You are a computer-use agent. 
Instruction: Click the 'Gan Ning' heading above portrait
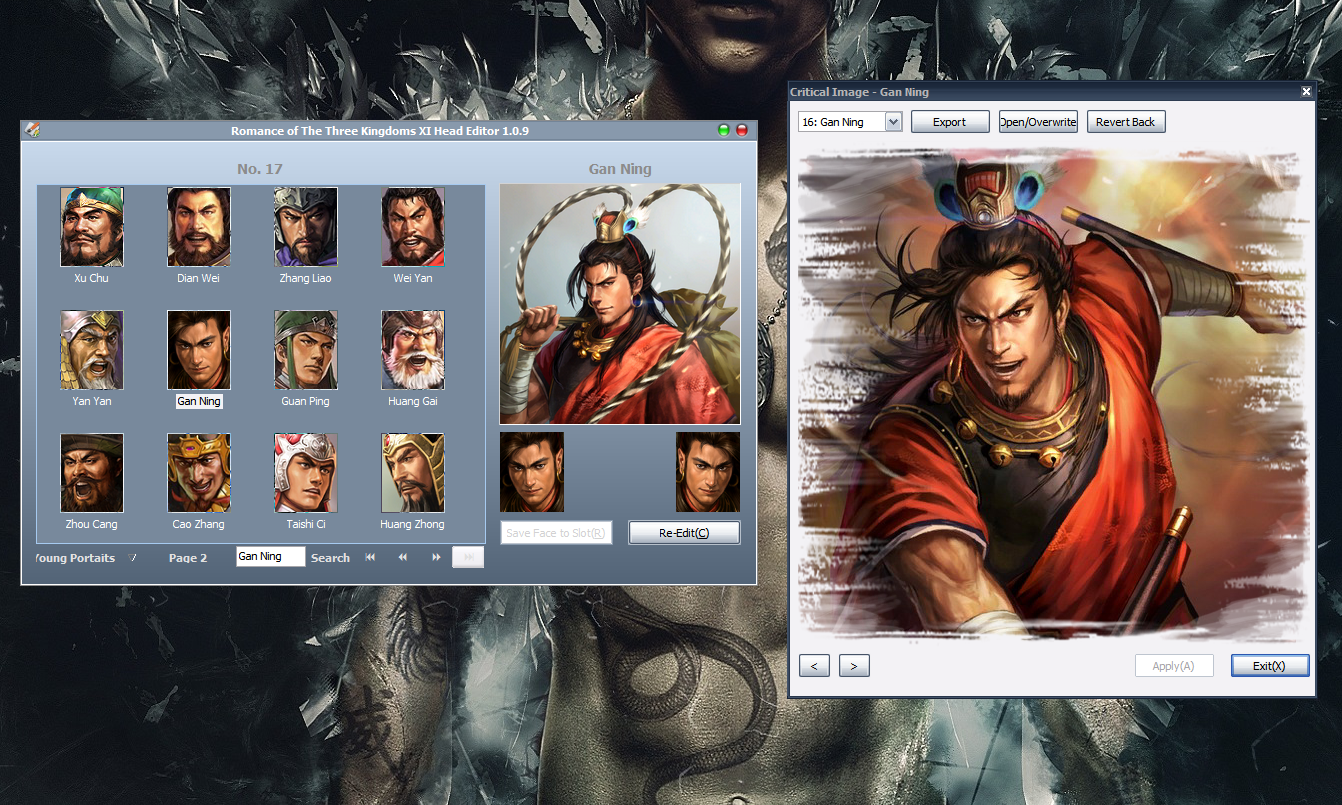tap(620, 169)
